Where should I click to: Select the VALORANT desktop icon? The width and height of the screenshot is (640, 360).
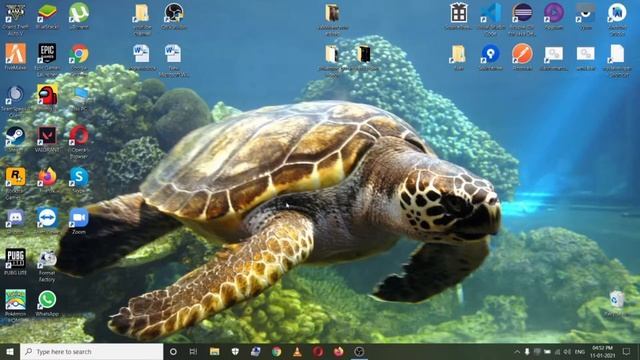pyautogui.click(x=47, y=139)
